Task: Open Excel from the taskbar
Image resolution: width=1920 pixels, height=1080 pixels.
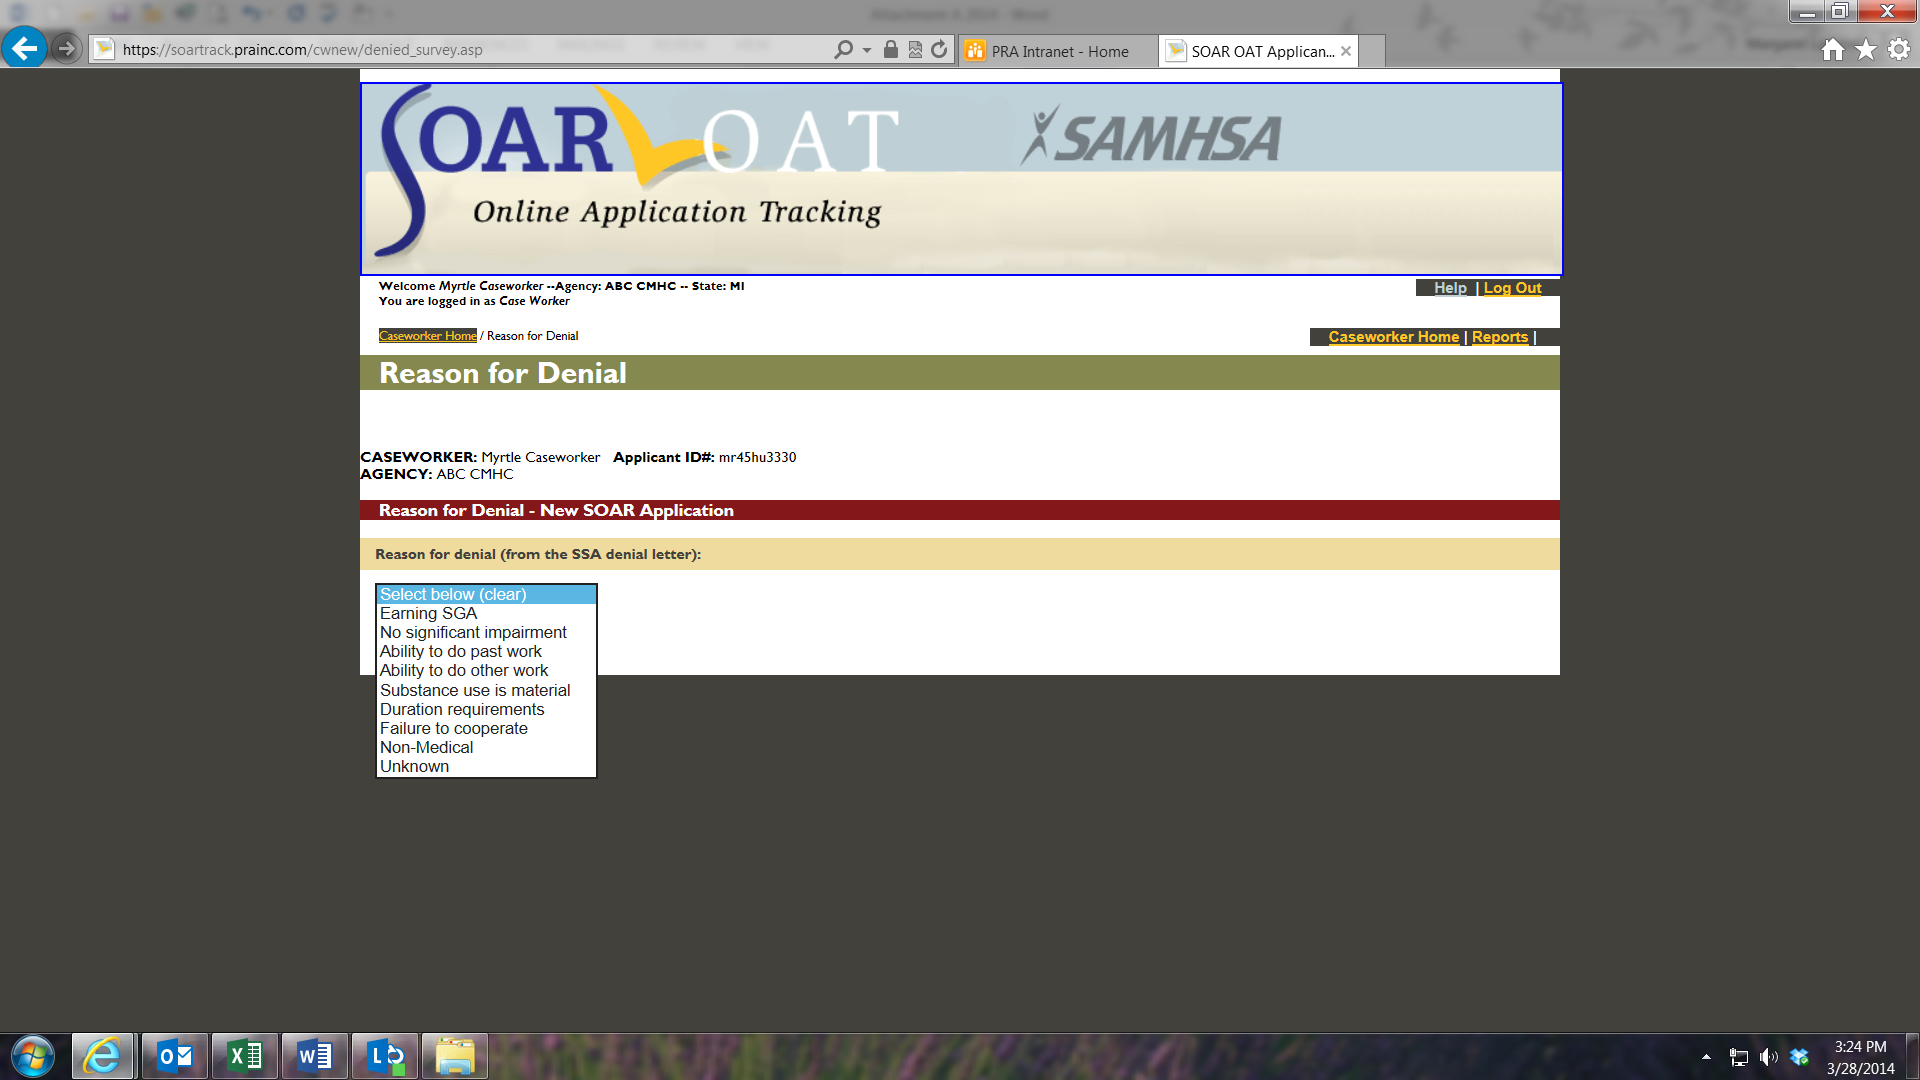Action: pyautogui.click(x=245, y=1056)
